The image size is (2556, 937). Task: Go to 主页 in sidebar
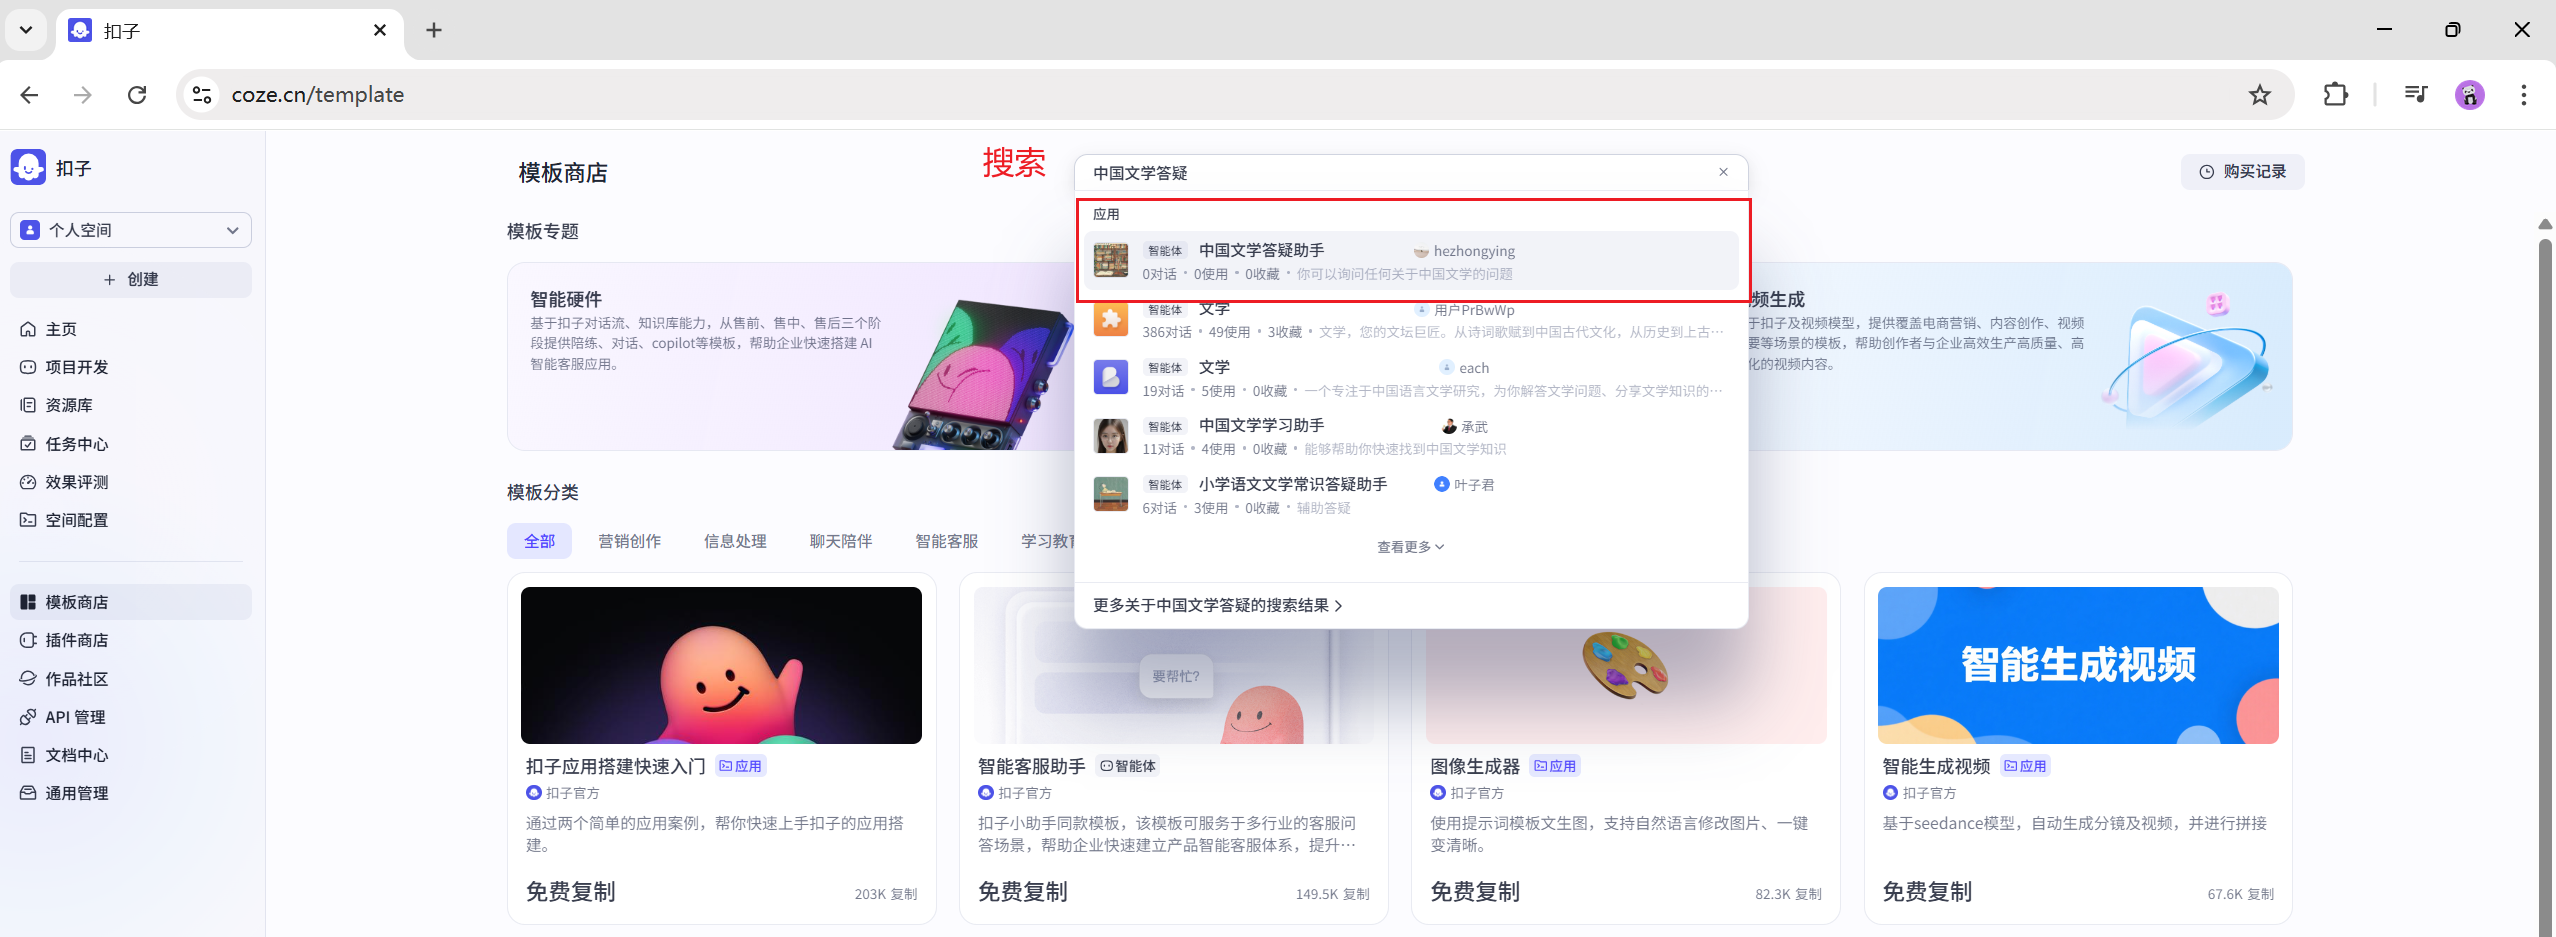click(131, 329)
